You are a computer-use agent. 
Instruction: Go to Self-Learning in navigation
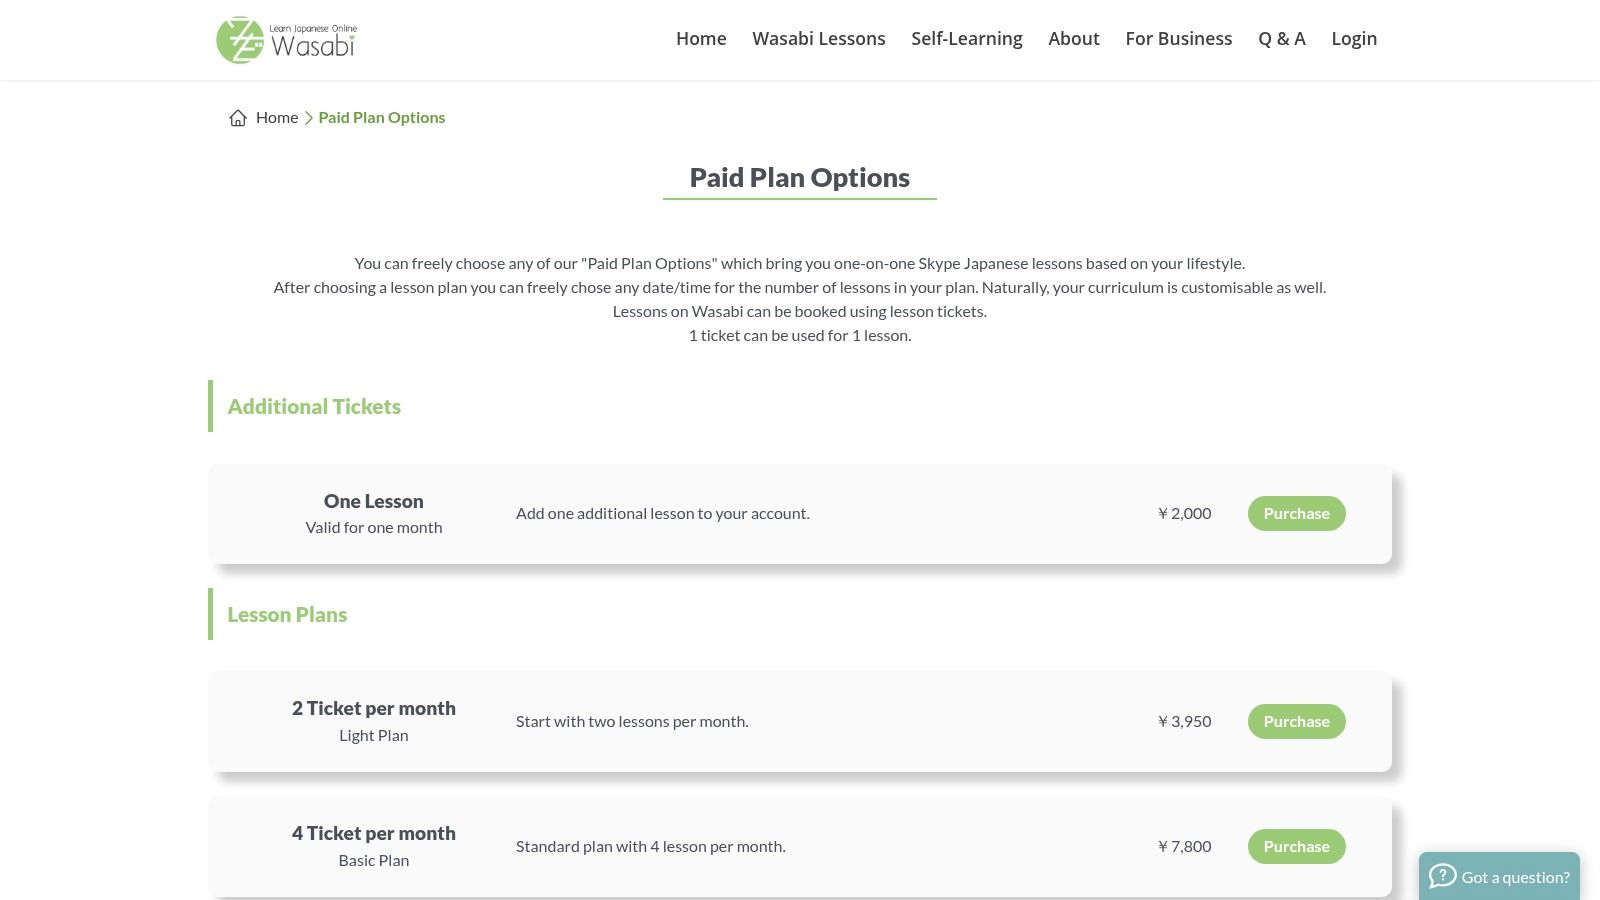point(966,39)
